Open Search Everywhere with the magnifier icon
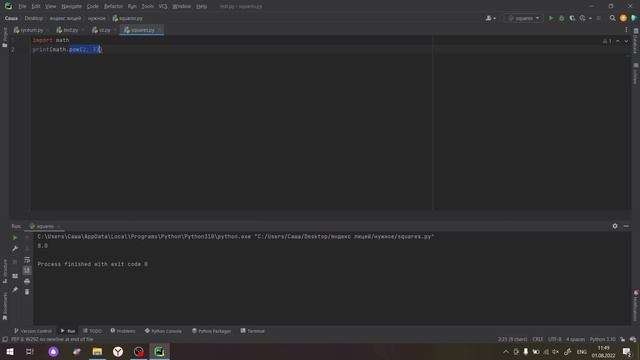The width and height of the screenshot is (640, 360). pyautogui.click(x=612, y=18)
